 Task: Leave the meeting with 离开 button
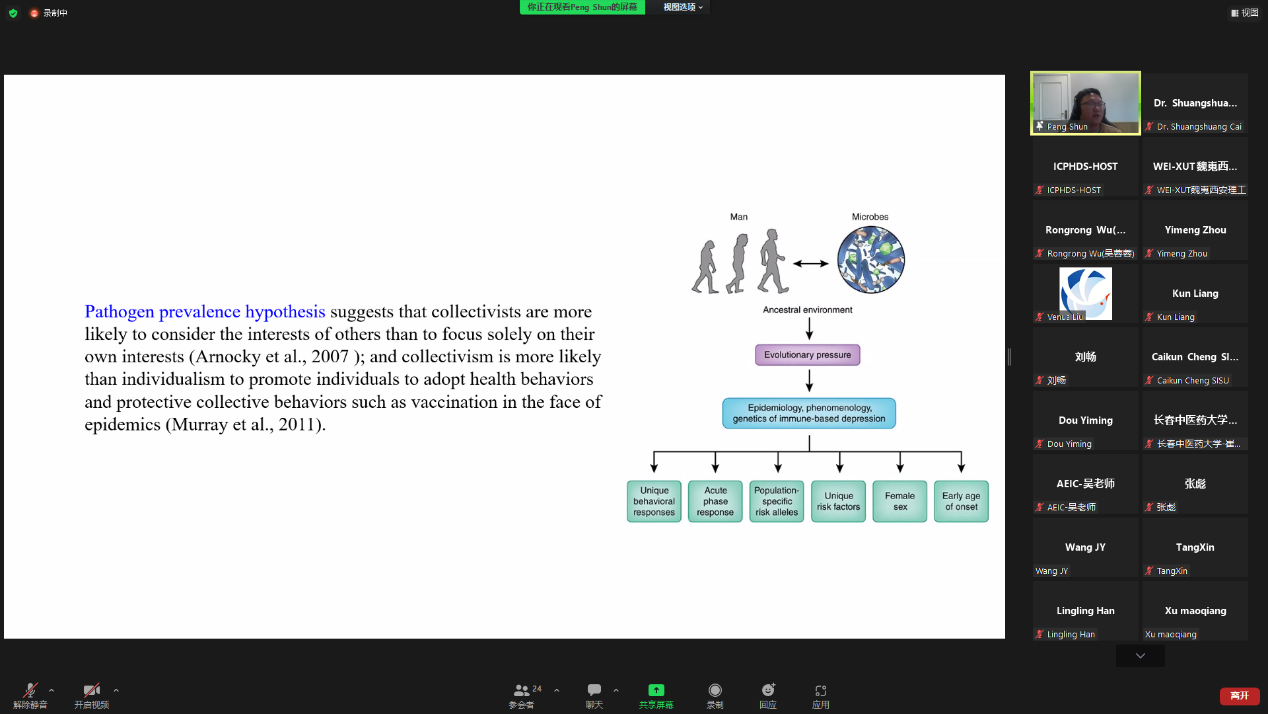click(1239, 695)
